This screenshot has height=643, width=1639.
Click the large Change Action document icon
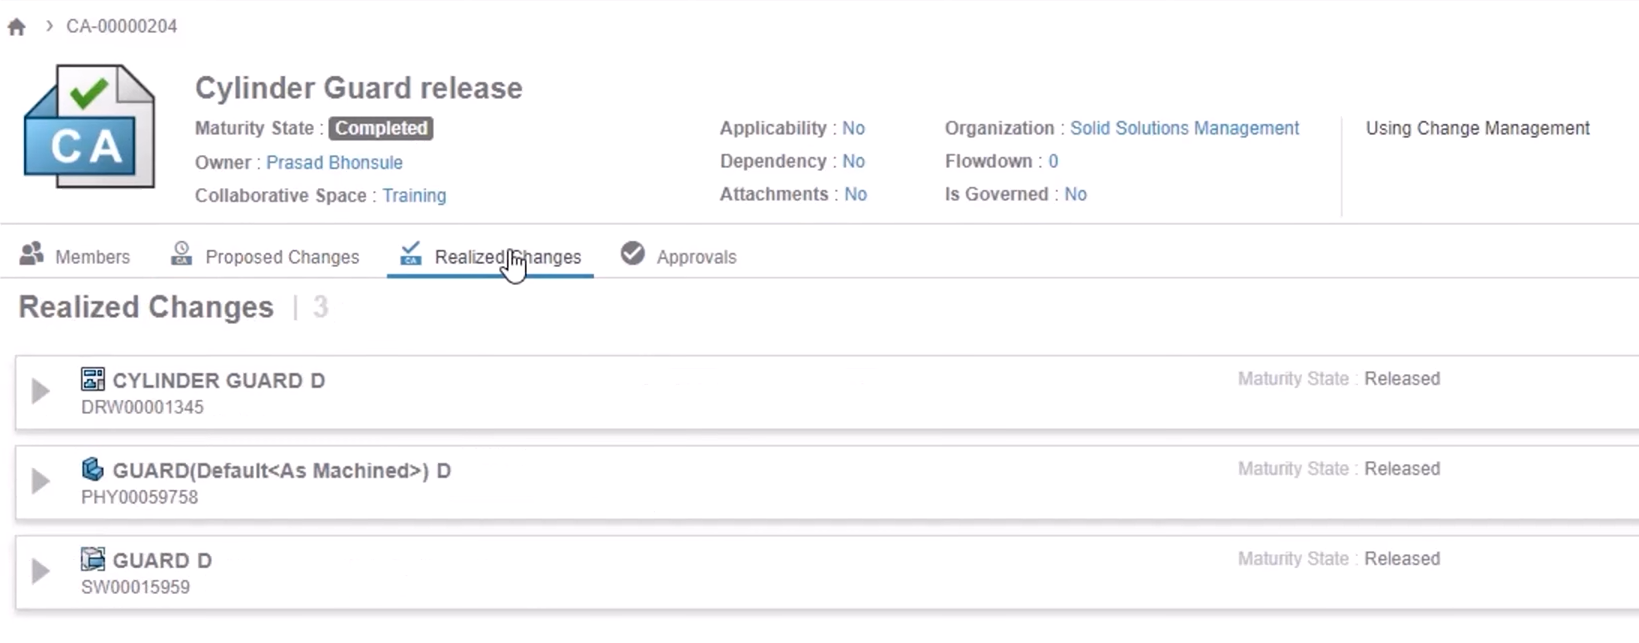[89, 127]
